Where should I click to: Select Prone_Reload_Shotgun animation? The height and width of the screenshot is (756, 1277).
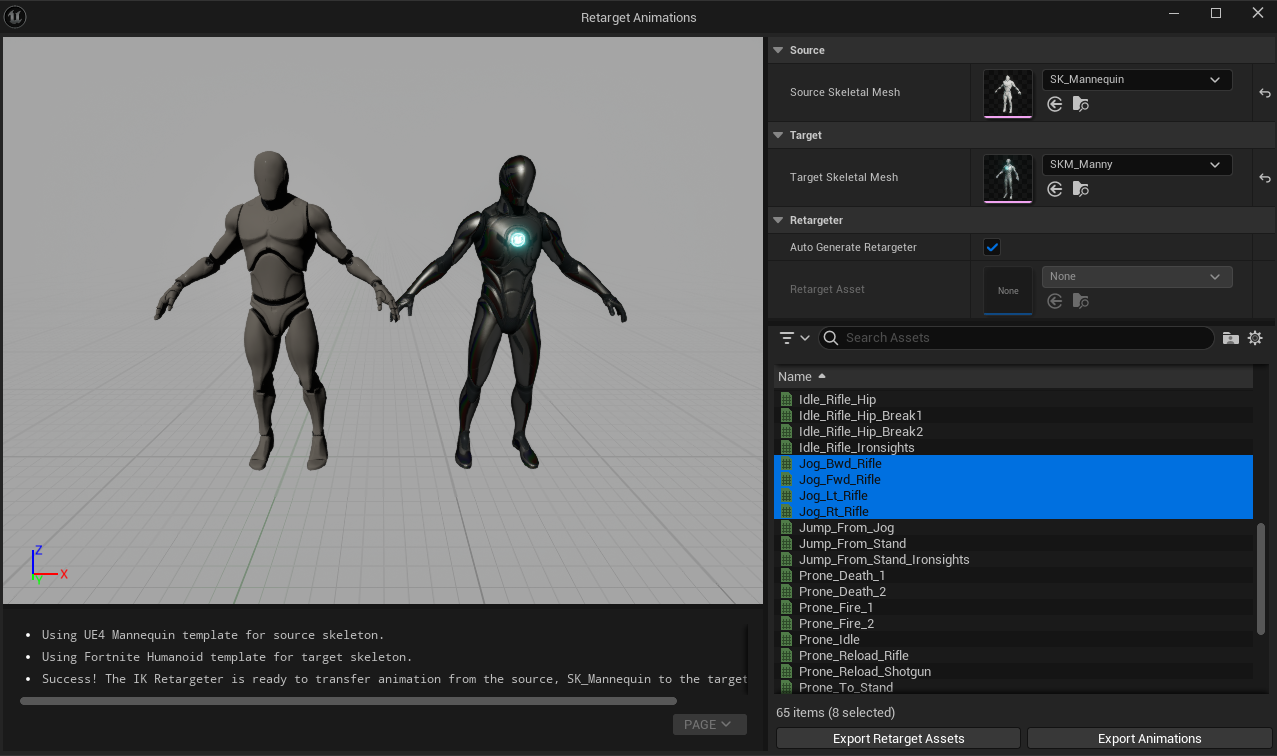(1013, 672)
